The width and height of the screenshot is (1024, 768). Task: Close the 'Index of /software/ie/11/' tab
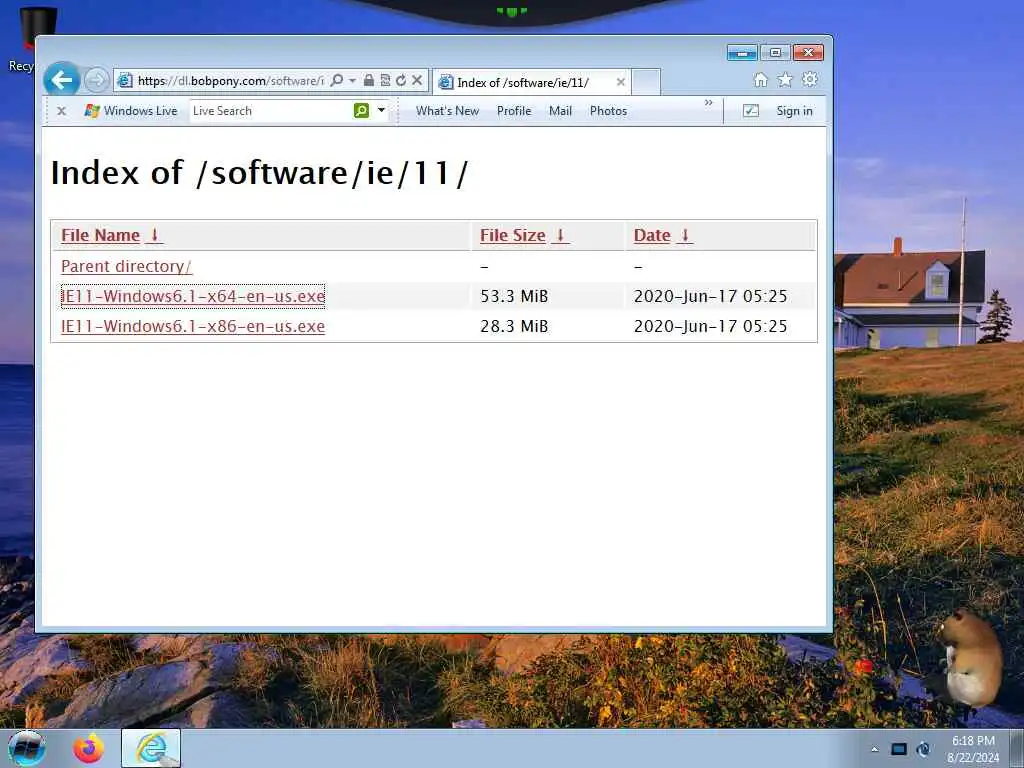[x=620, y=82]
